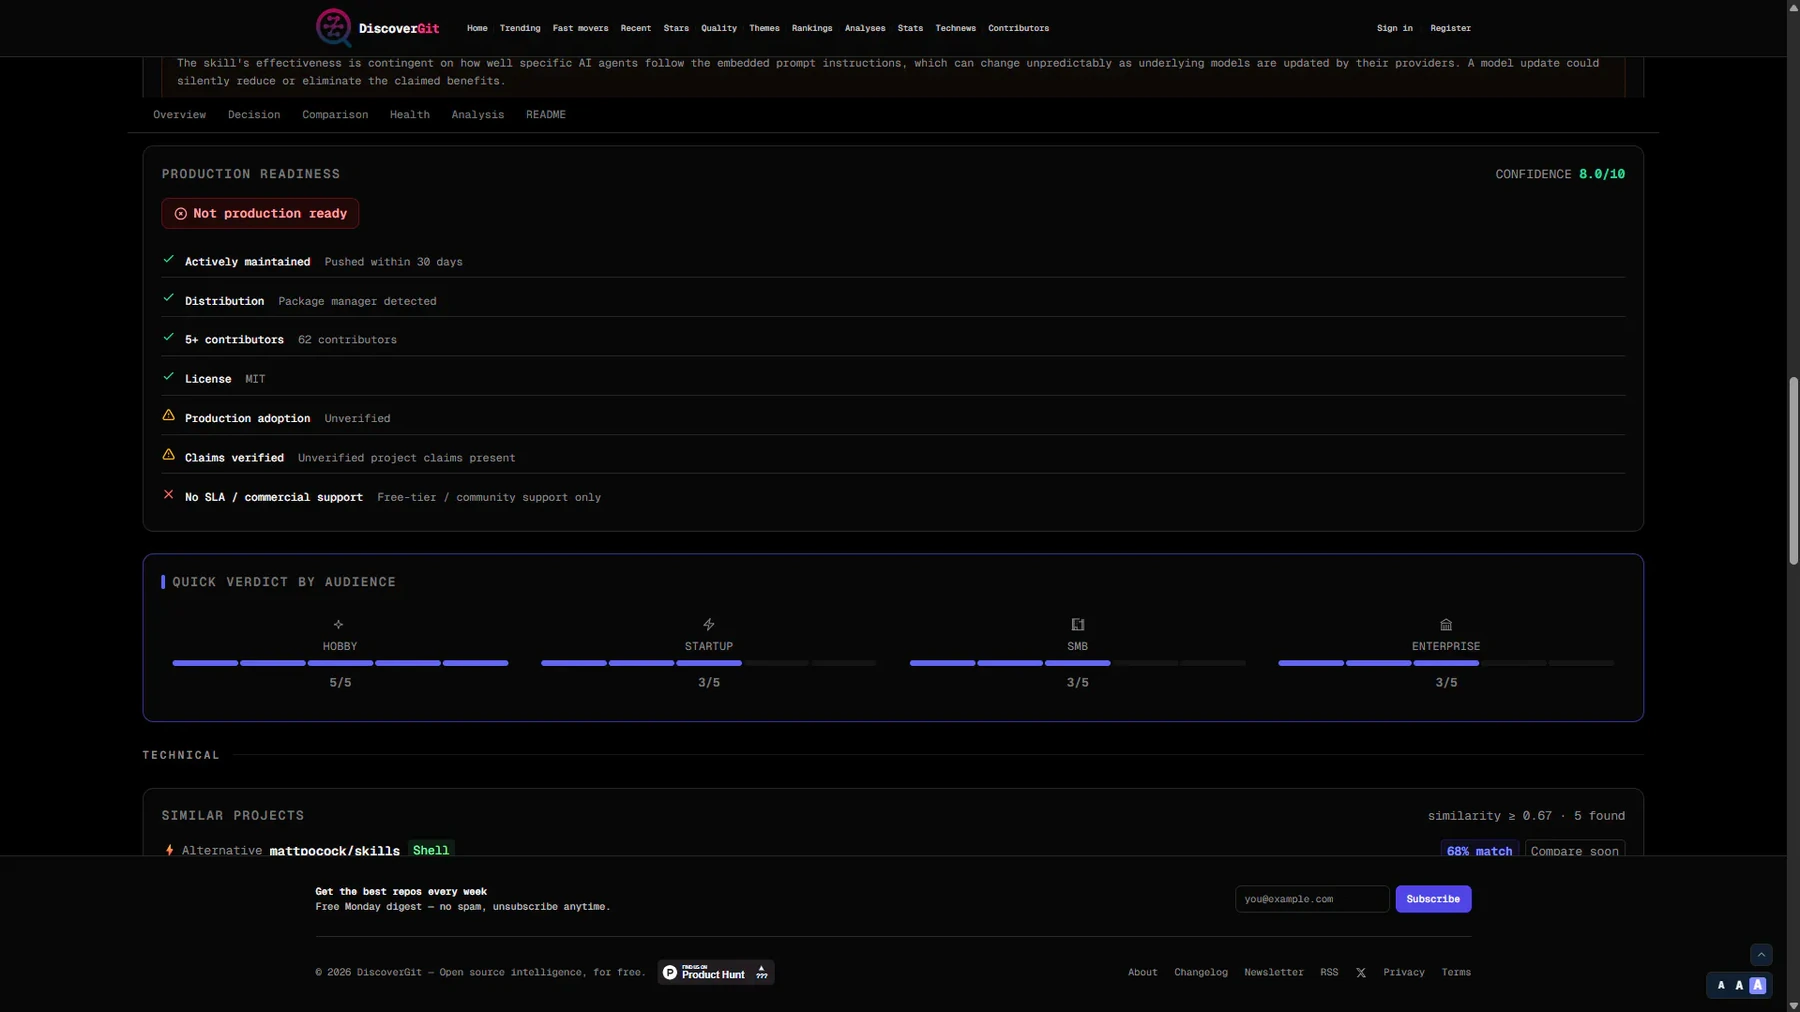Click the Alternative lightning icon for mattpocock/skills

[x=169, y=850]
